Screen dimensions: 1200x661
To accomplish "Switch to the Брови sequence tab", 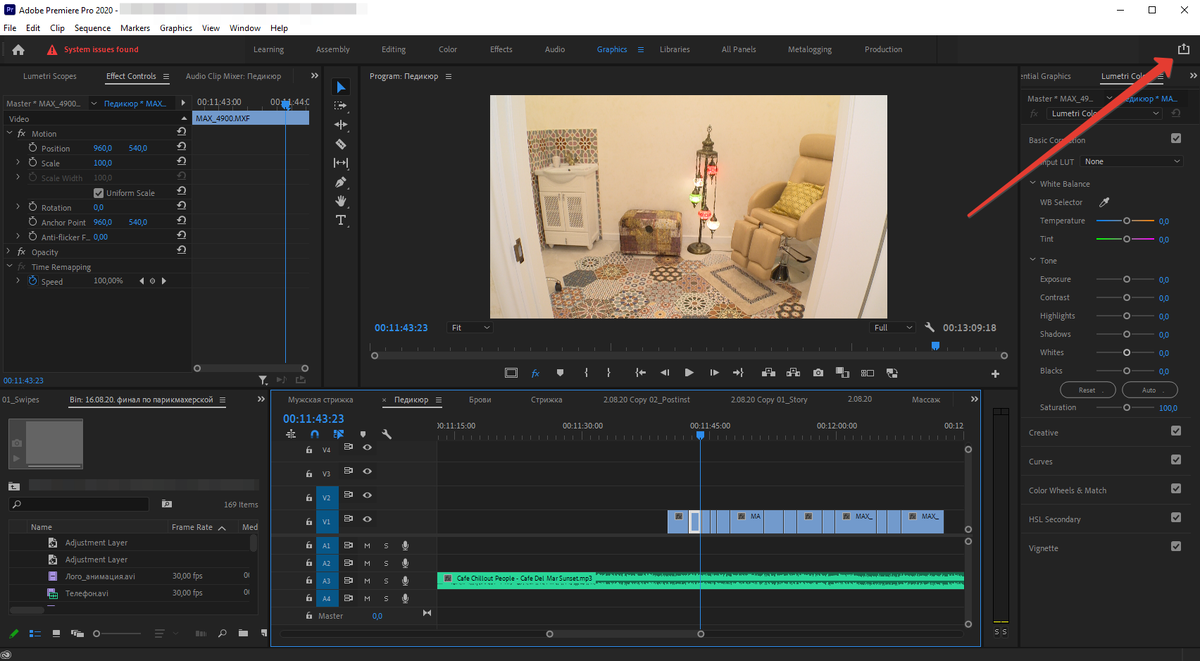I will 480,399.
